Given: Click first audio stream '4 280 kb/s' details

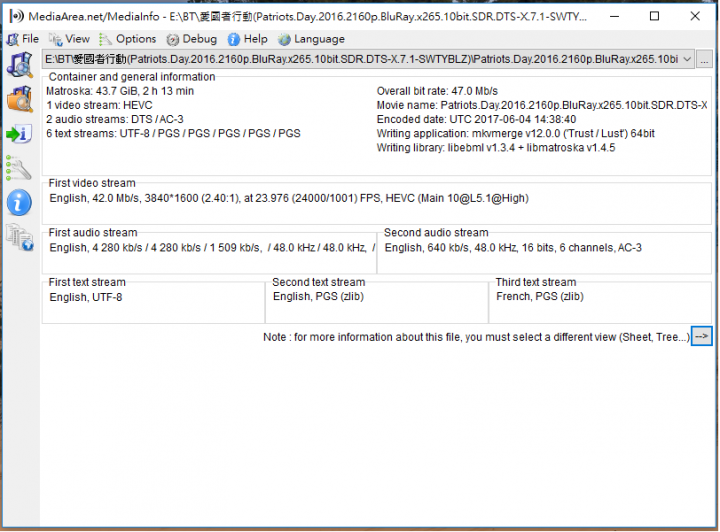Looking at the screenshot, I should [x=213, y=248].
